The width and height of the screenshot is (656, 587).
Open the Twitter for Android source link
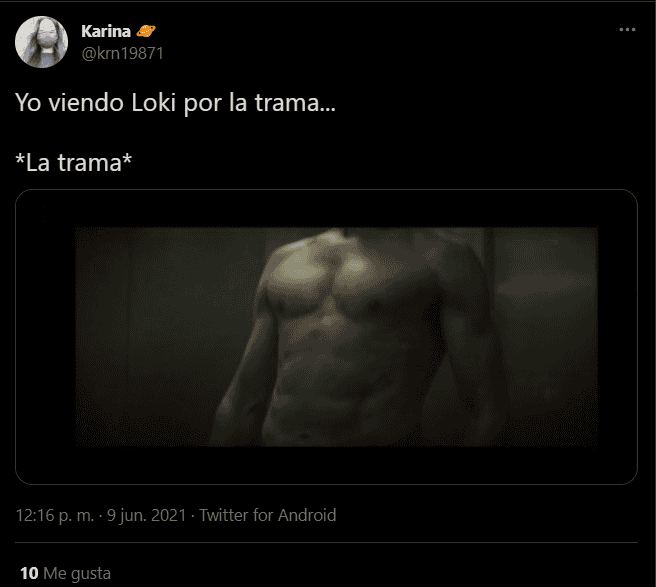coord(268,515)
